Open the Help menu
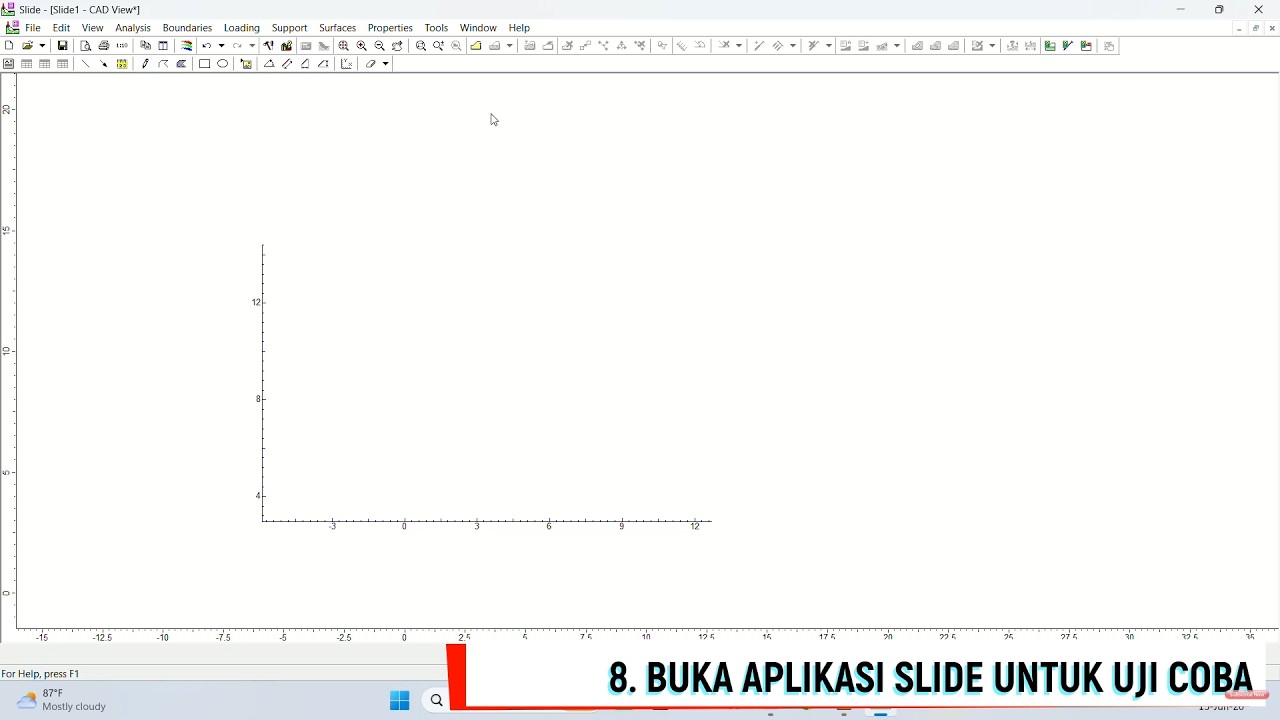Image resolution: width=1280 pixels, height=720 pixels. tap(519, 28)
